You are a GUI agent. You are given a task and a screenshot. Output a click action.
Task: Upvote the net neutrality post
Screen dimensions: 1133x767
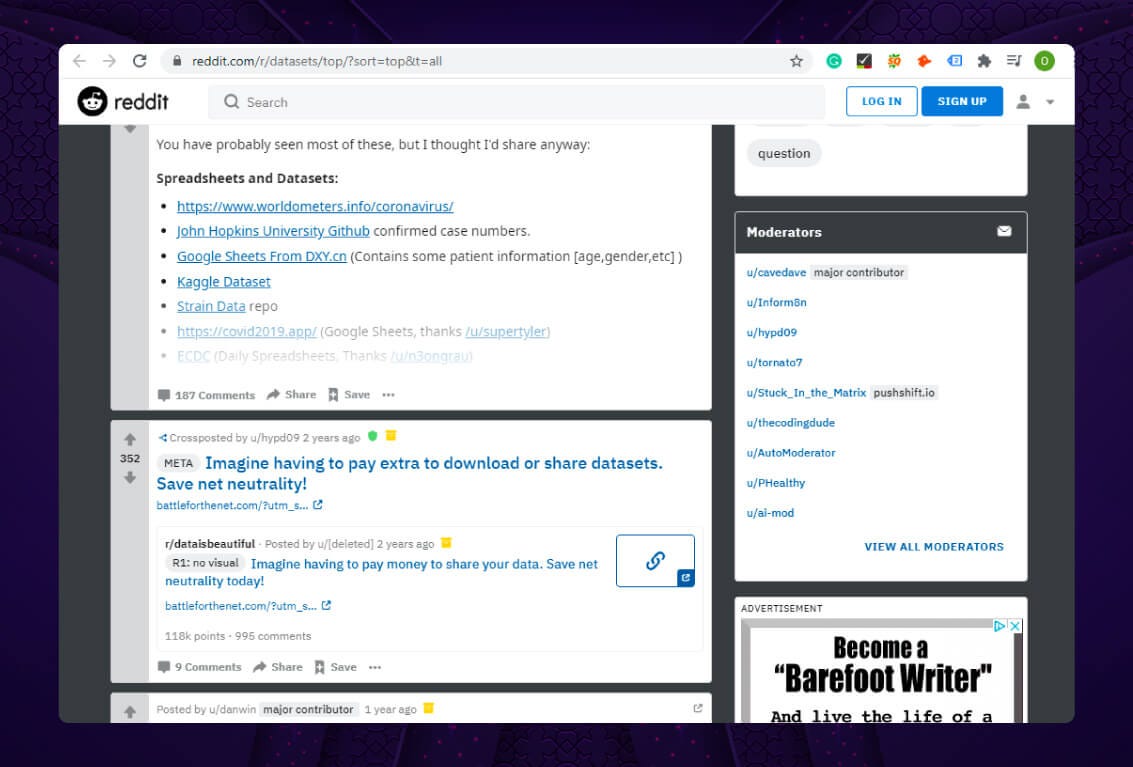[130, 440]
